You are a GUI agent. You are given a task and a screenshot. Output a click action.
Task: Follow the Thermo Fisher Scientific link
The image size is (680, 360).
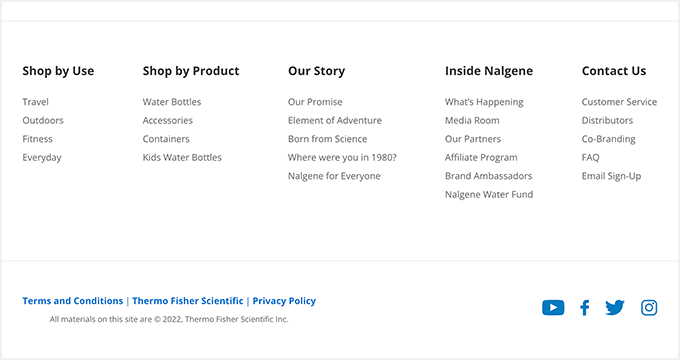pyautogui.click(x=188, y=301)
